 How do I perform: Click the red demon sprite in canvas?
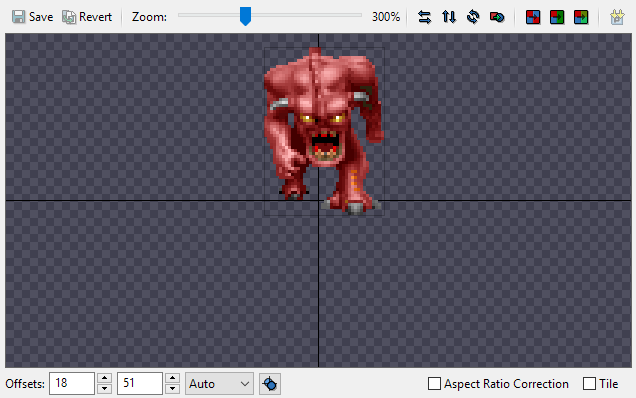[323, 131]
